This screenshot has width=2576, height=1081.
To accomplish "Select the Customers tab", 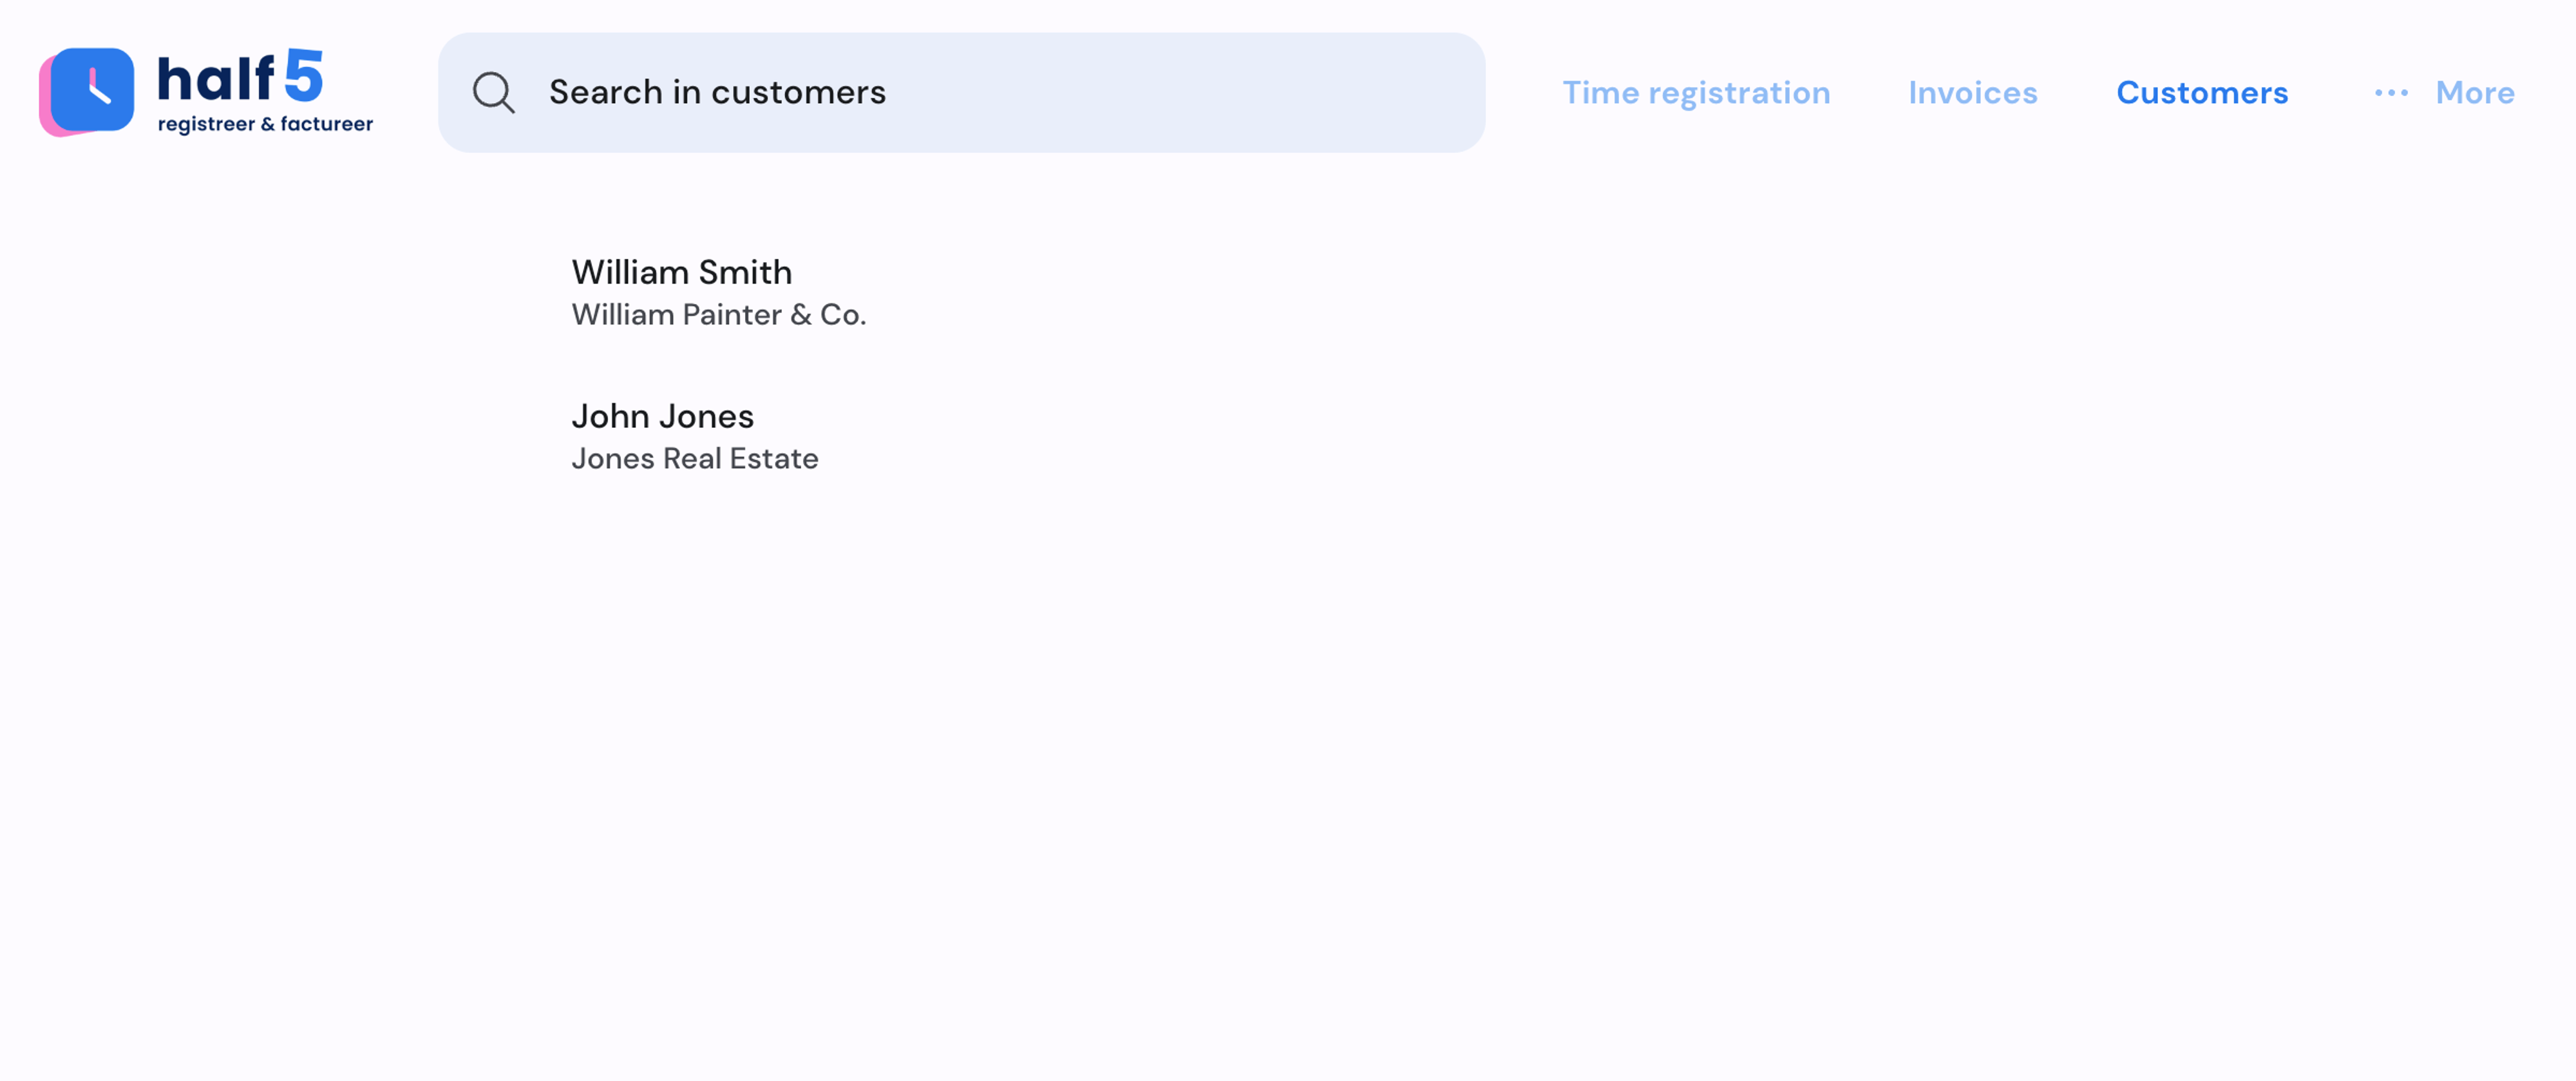I will 2202,92.
